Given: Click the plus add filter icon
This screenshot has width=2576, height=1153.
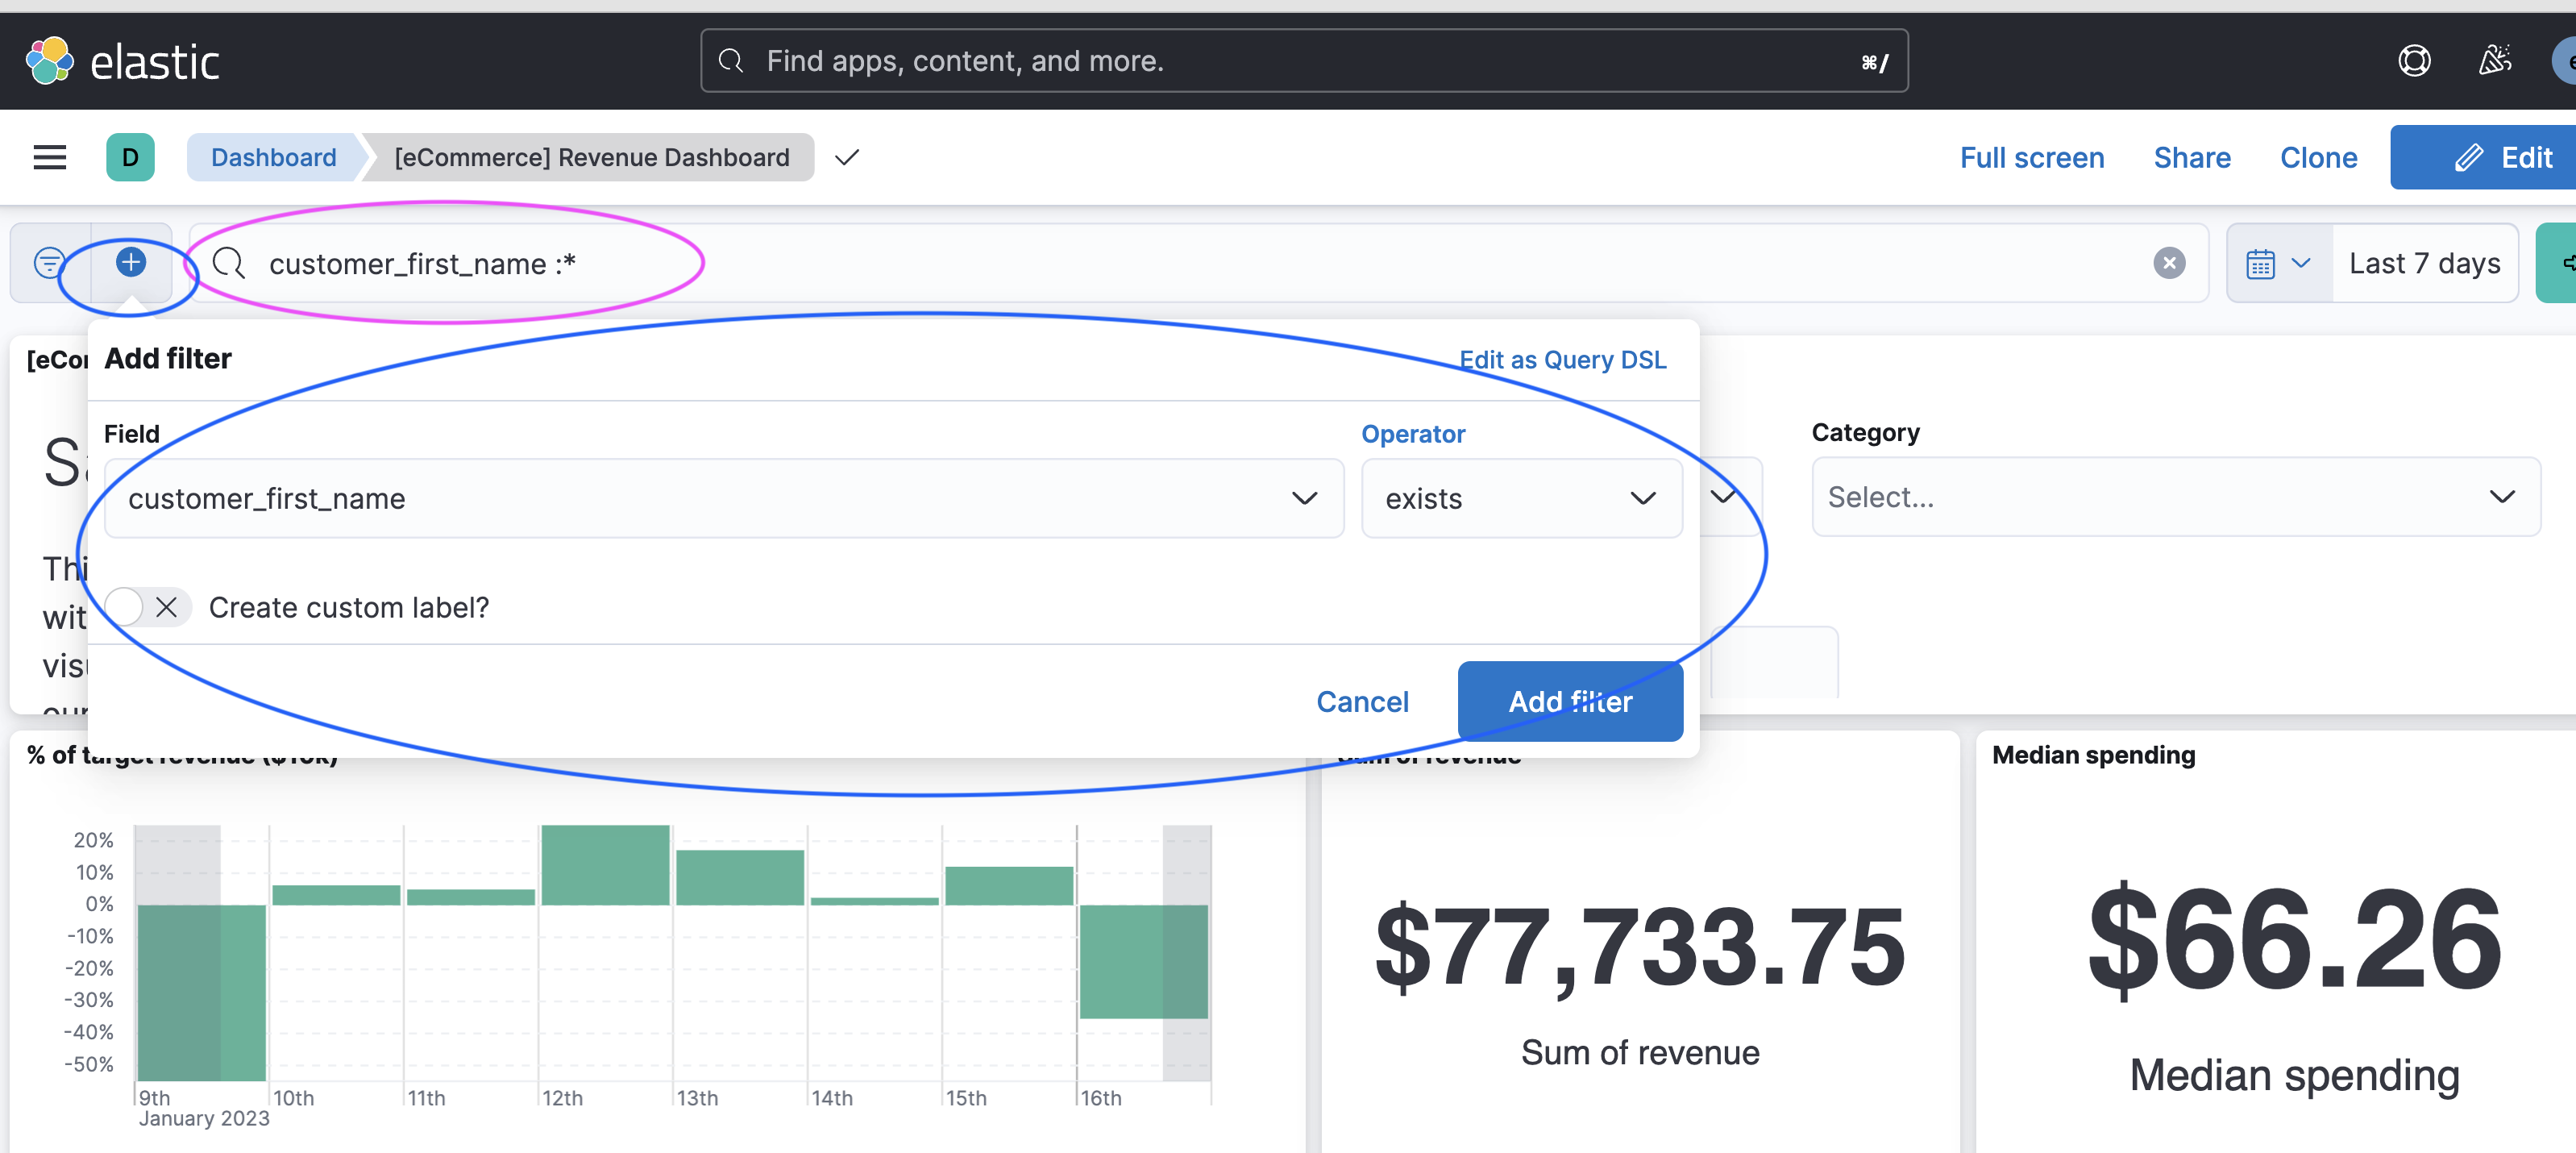Looking at the screenshot, I should coord(131,262).
